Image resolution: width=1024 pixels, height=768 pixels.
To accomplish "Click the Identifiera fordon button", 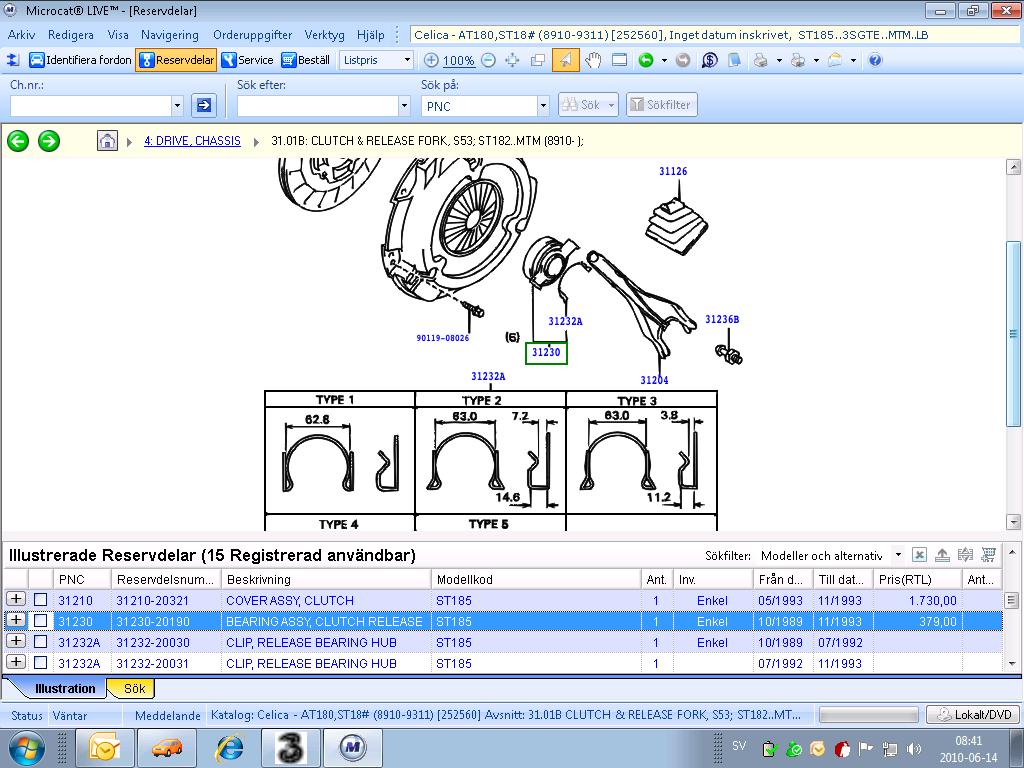I will pos(81,60).
